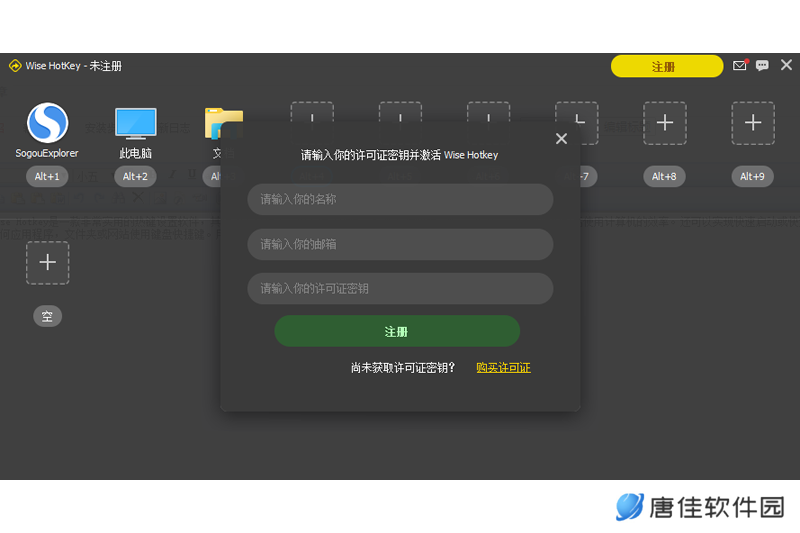Open the feedback chat bubble icon
The width and height of the screenshot is (800, 533).
(762, 65)
